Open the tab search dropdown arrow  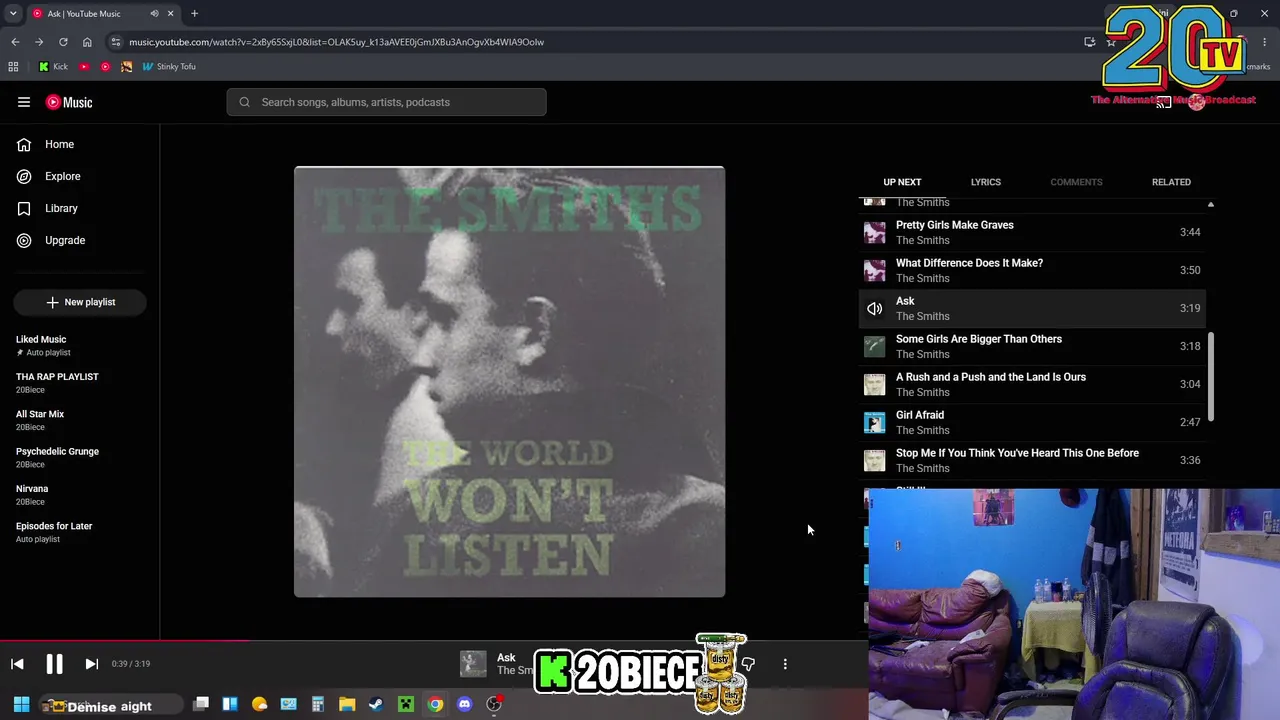point(13,14)
